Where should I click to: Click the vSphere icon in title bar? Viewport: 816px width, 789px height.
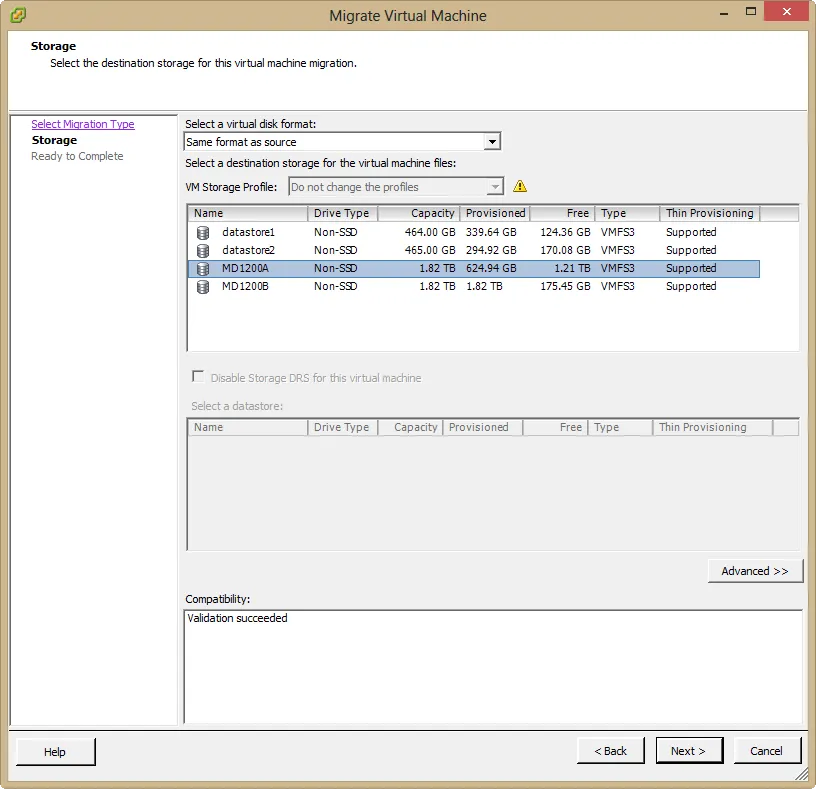(x=17, y=15)
